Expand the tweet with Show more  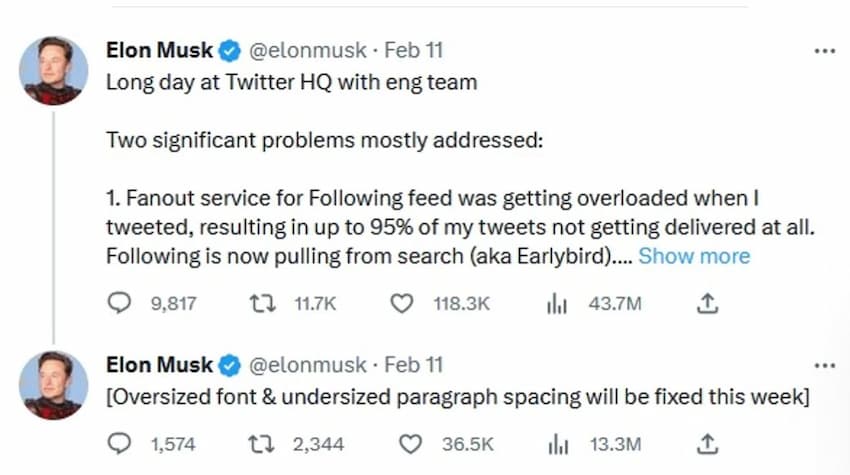coord(694,256)
